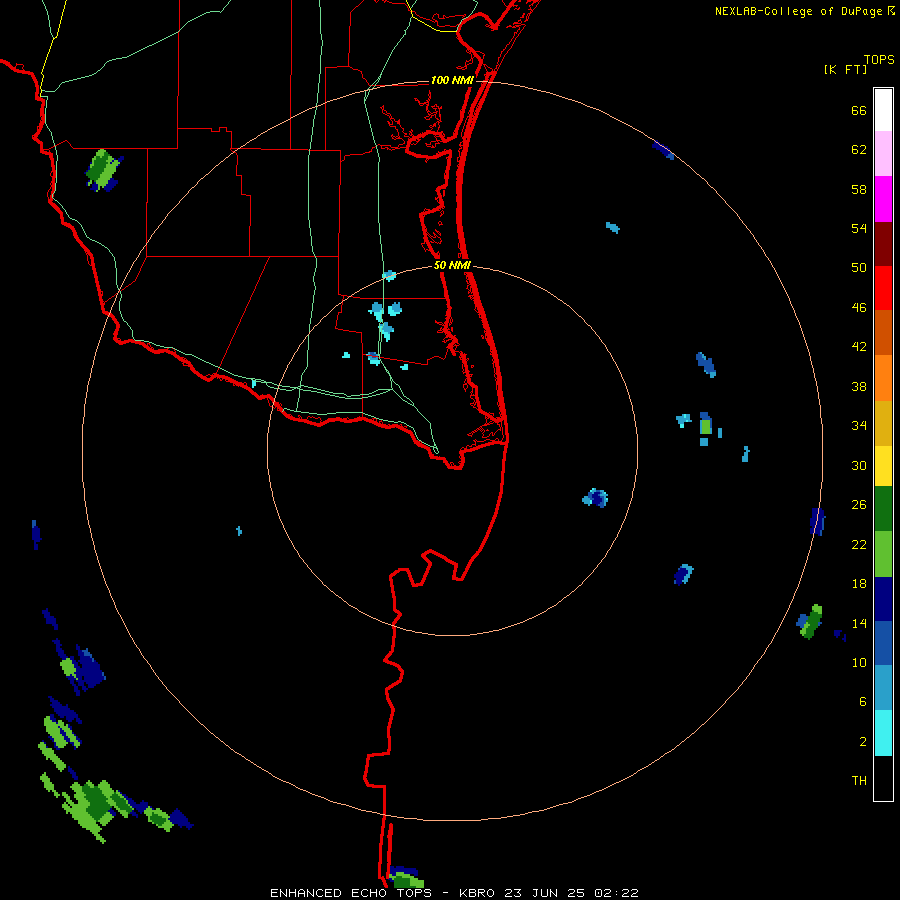Click the 66 scale value label

pyautogui.click(x=859, y=110)
